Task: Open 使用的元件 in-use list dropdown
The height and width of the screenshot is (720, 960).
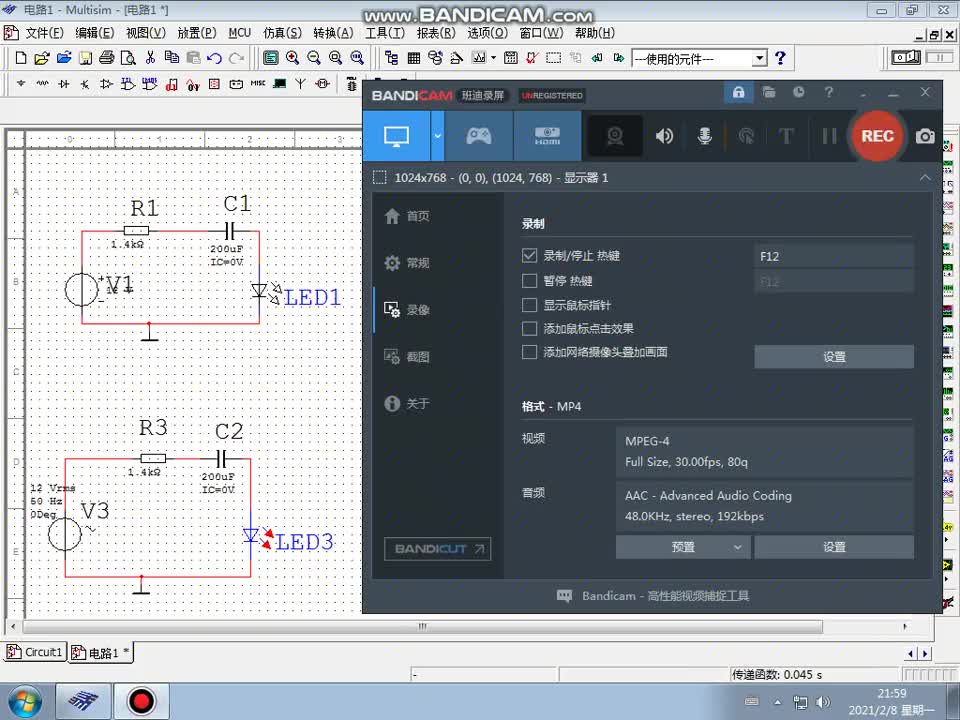Action: [x=759, y=58]
